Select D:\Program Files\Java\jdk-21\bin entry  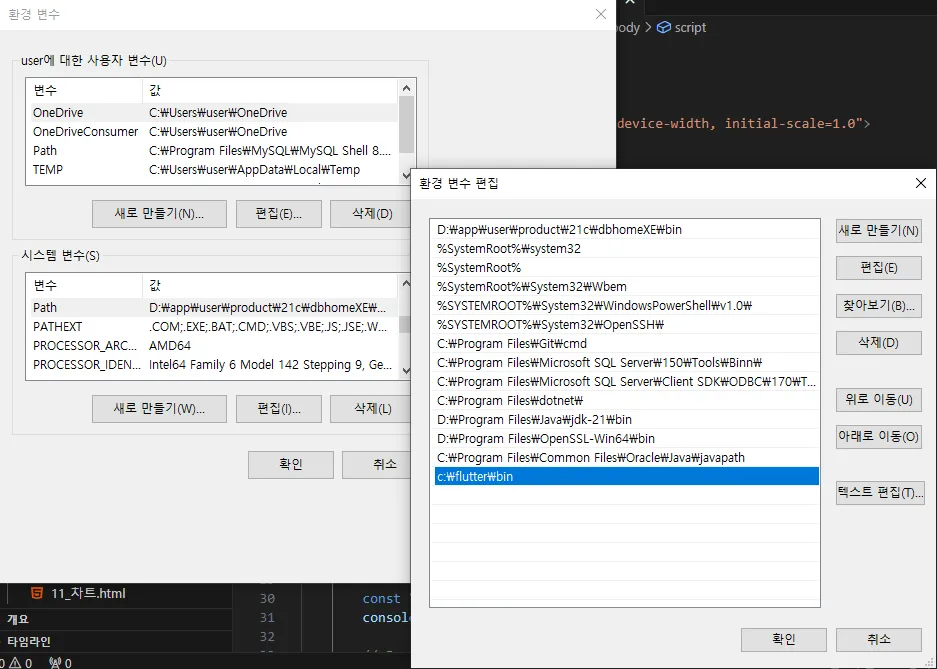[626, 420]
